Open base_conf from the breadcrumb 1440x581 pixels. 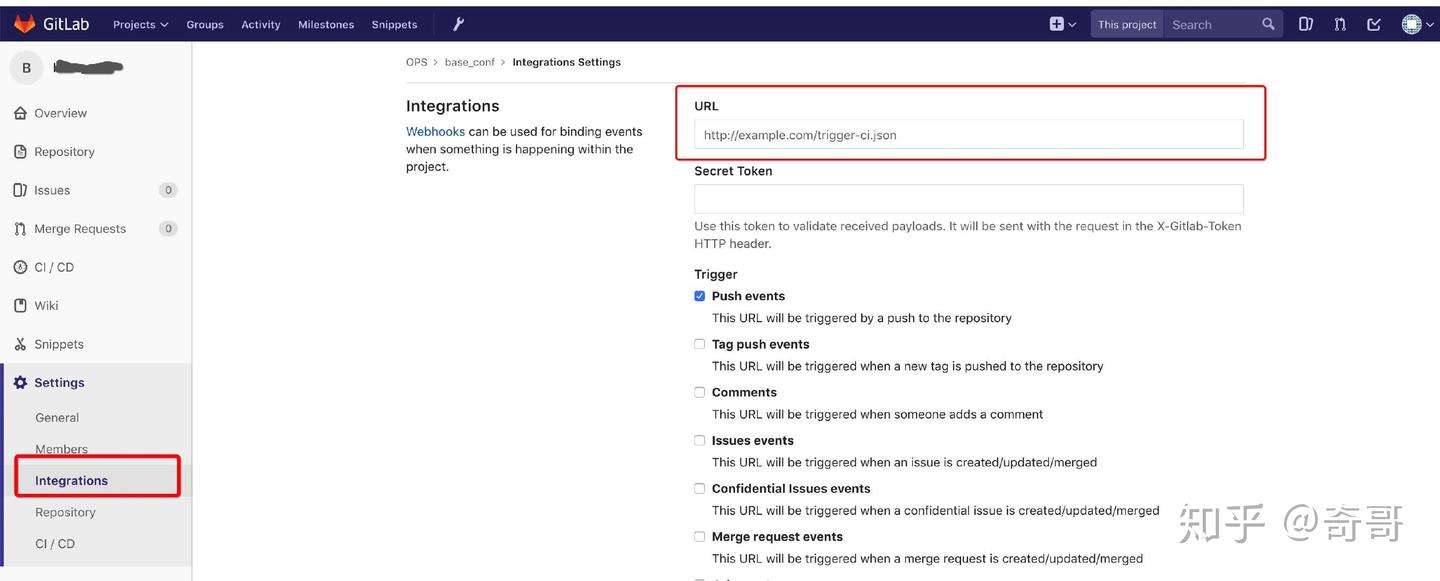pos(470,61)
